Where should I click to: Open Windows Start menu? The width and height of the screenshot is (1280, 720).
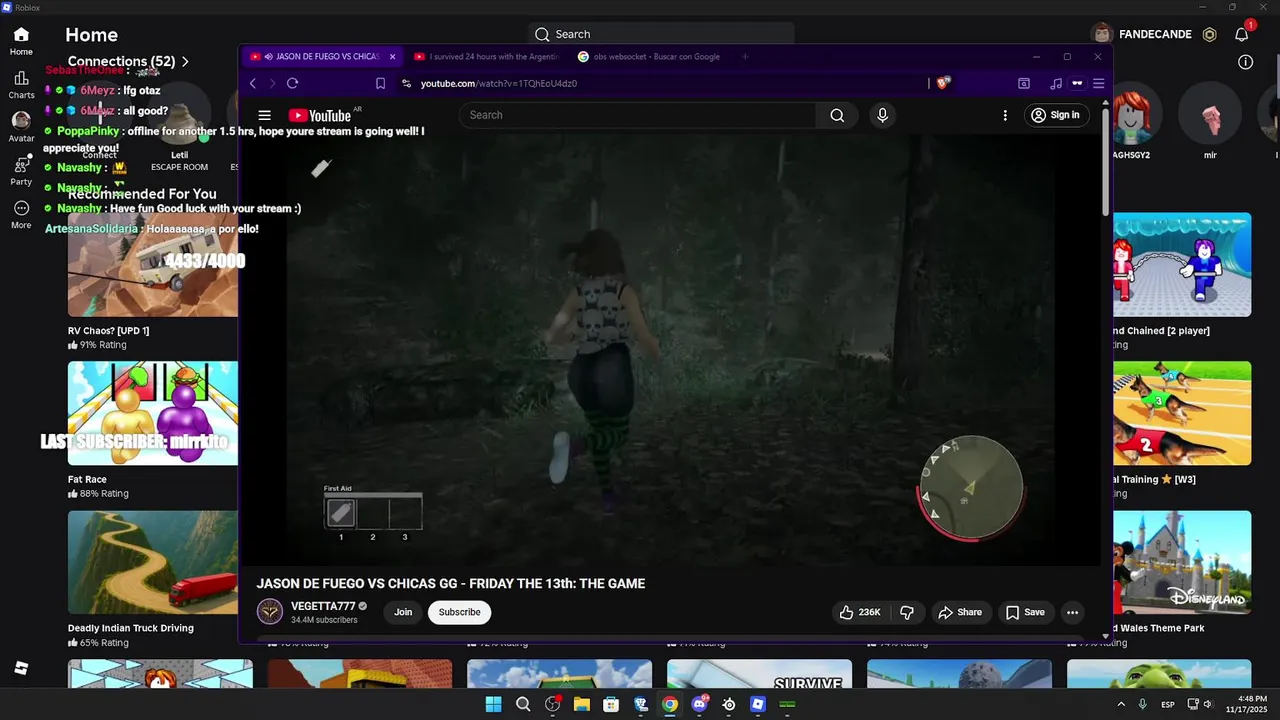click(x=493, y=704)
